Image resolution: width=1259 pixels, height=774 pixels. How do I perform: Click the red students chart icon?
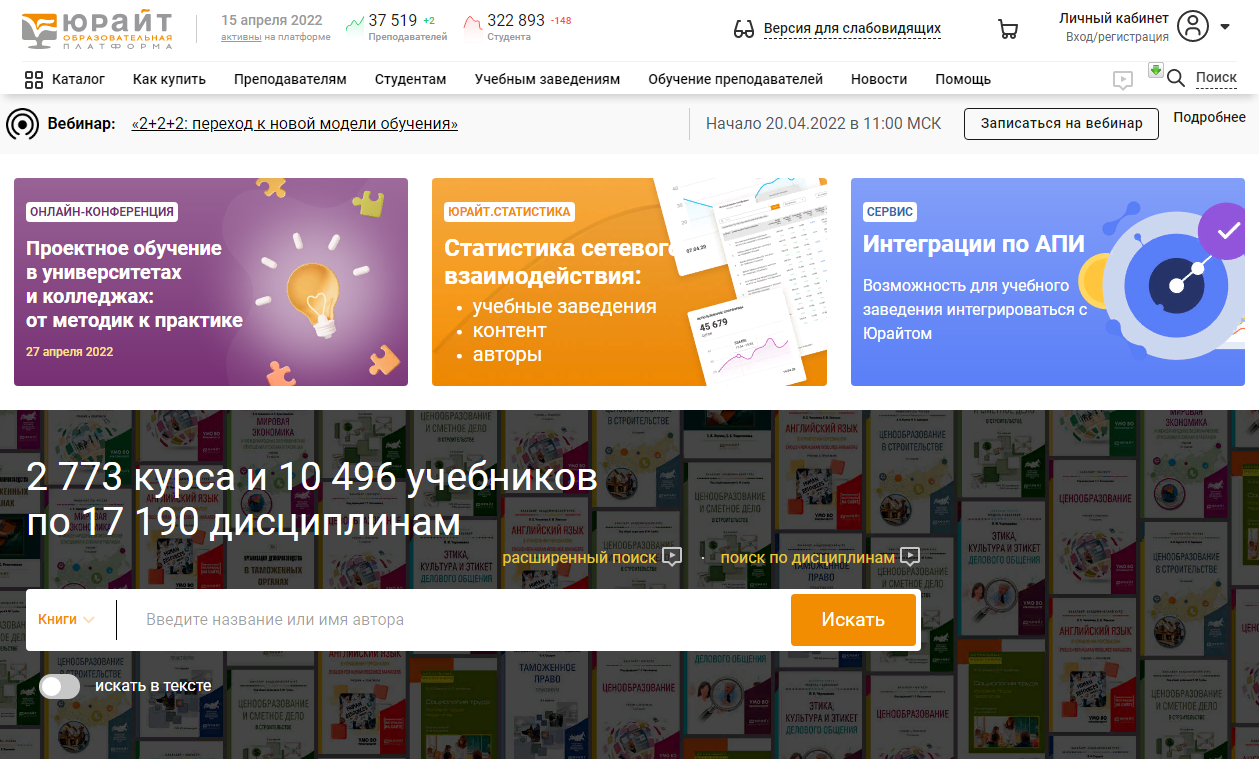pos(472,24)
